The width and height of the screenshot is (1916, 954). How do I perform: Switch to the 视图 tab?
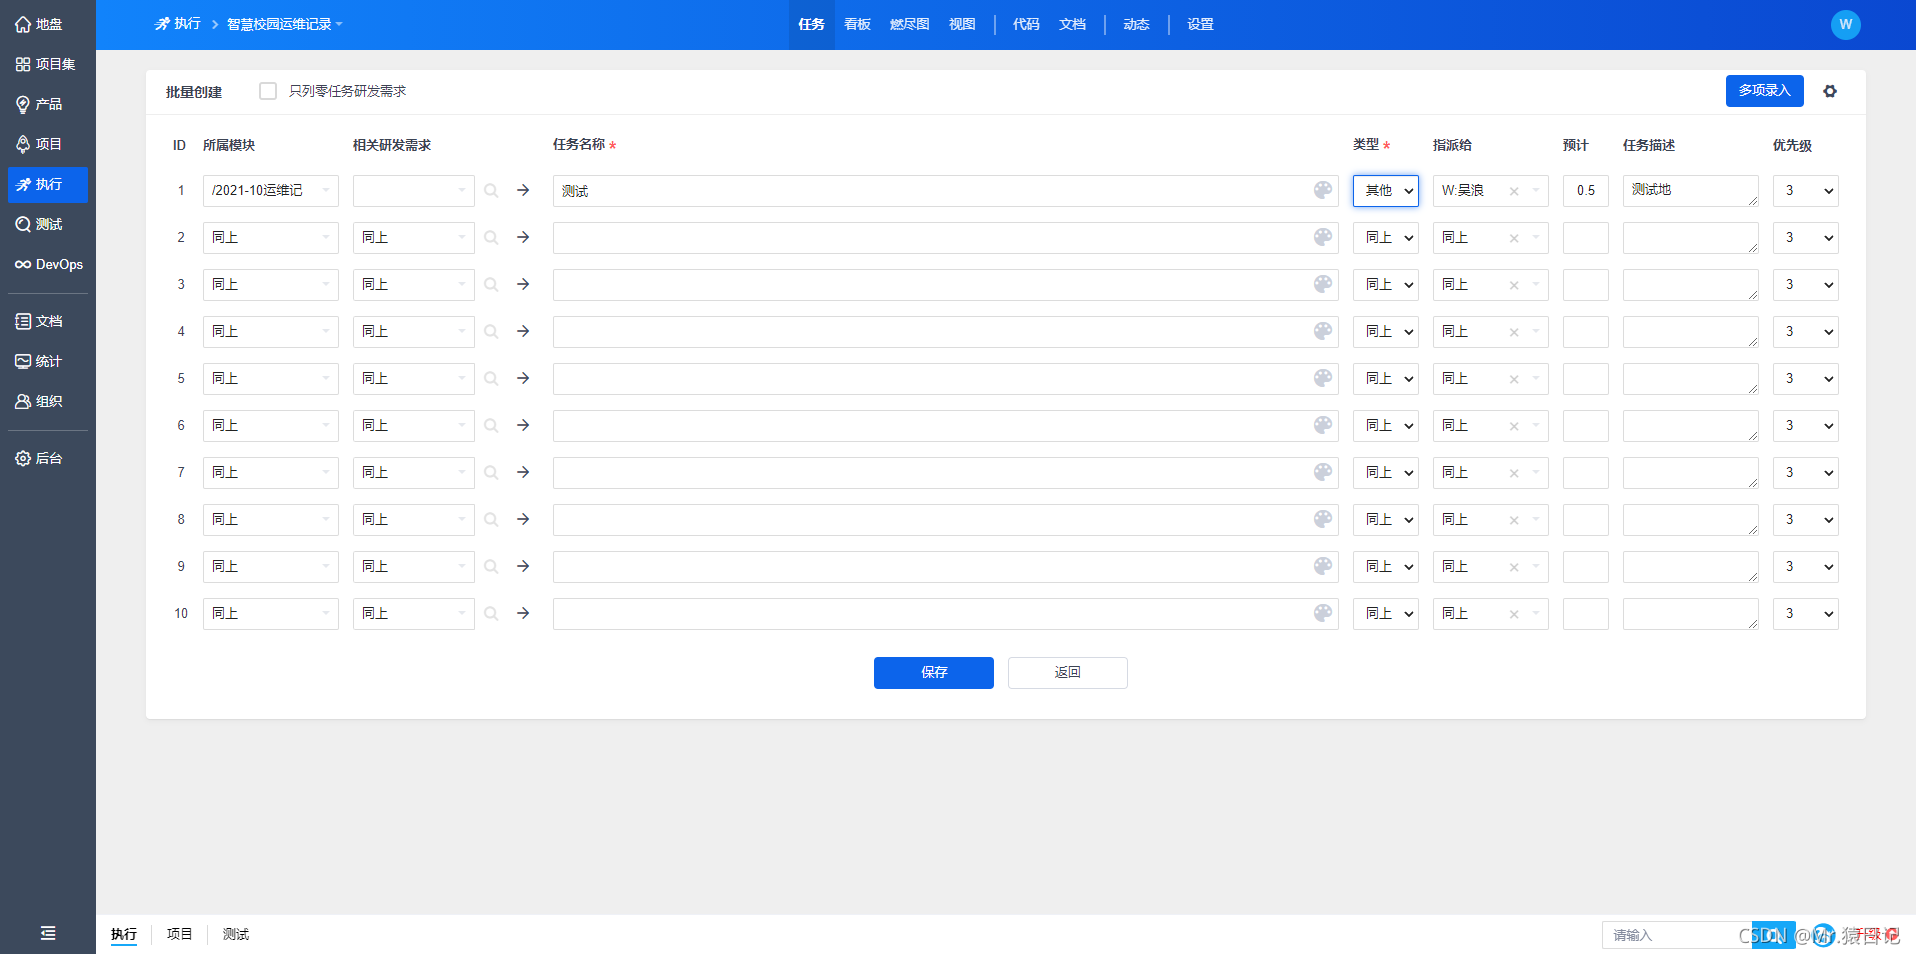coord(962,24)
